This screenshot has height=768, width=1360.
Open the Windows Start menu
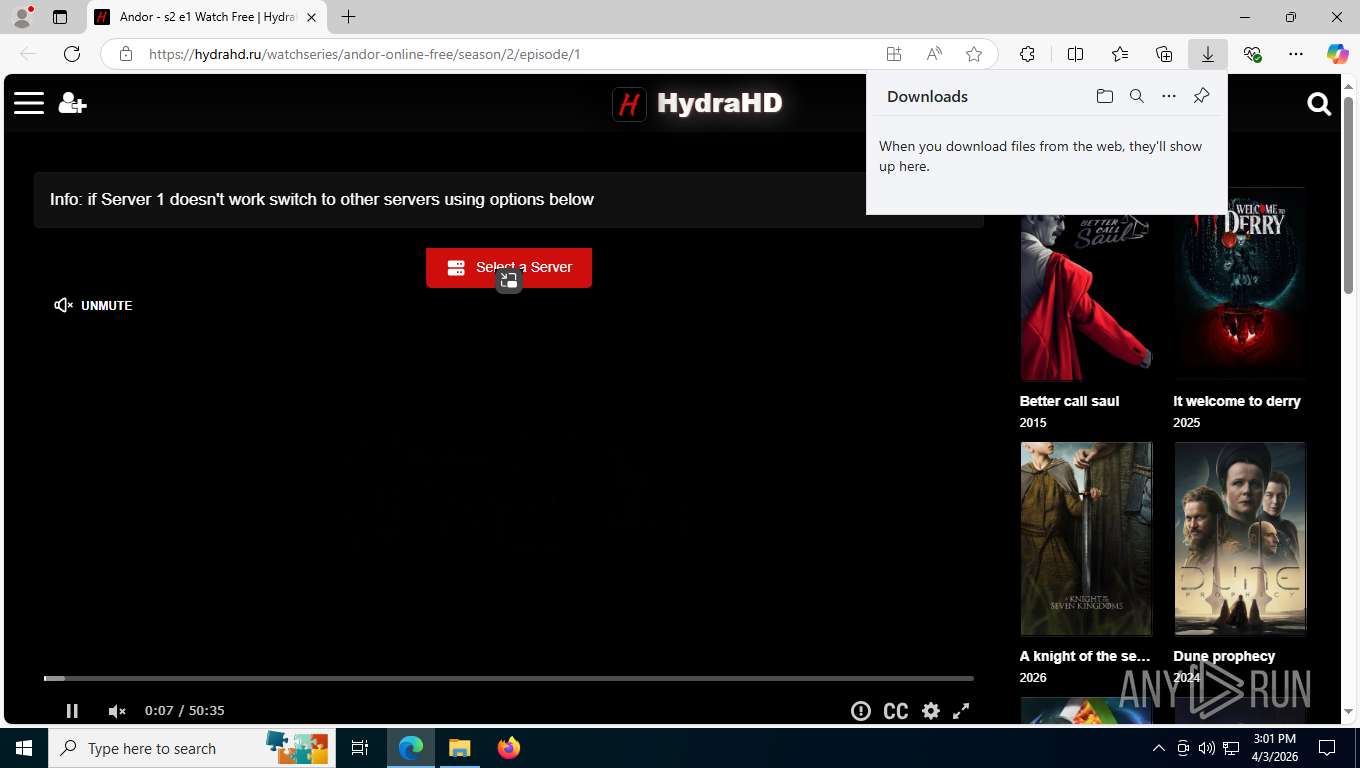(x=24, y=748)
